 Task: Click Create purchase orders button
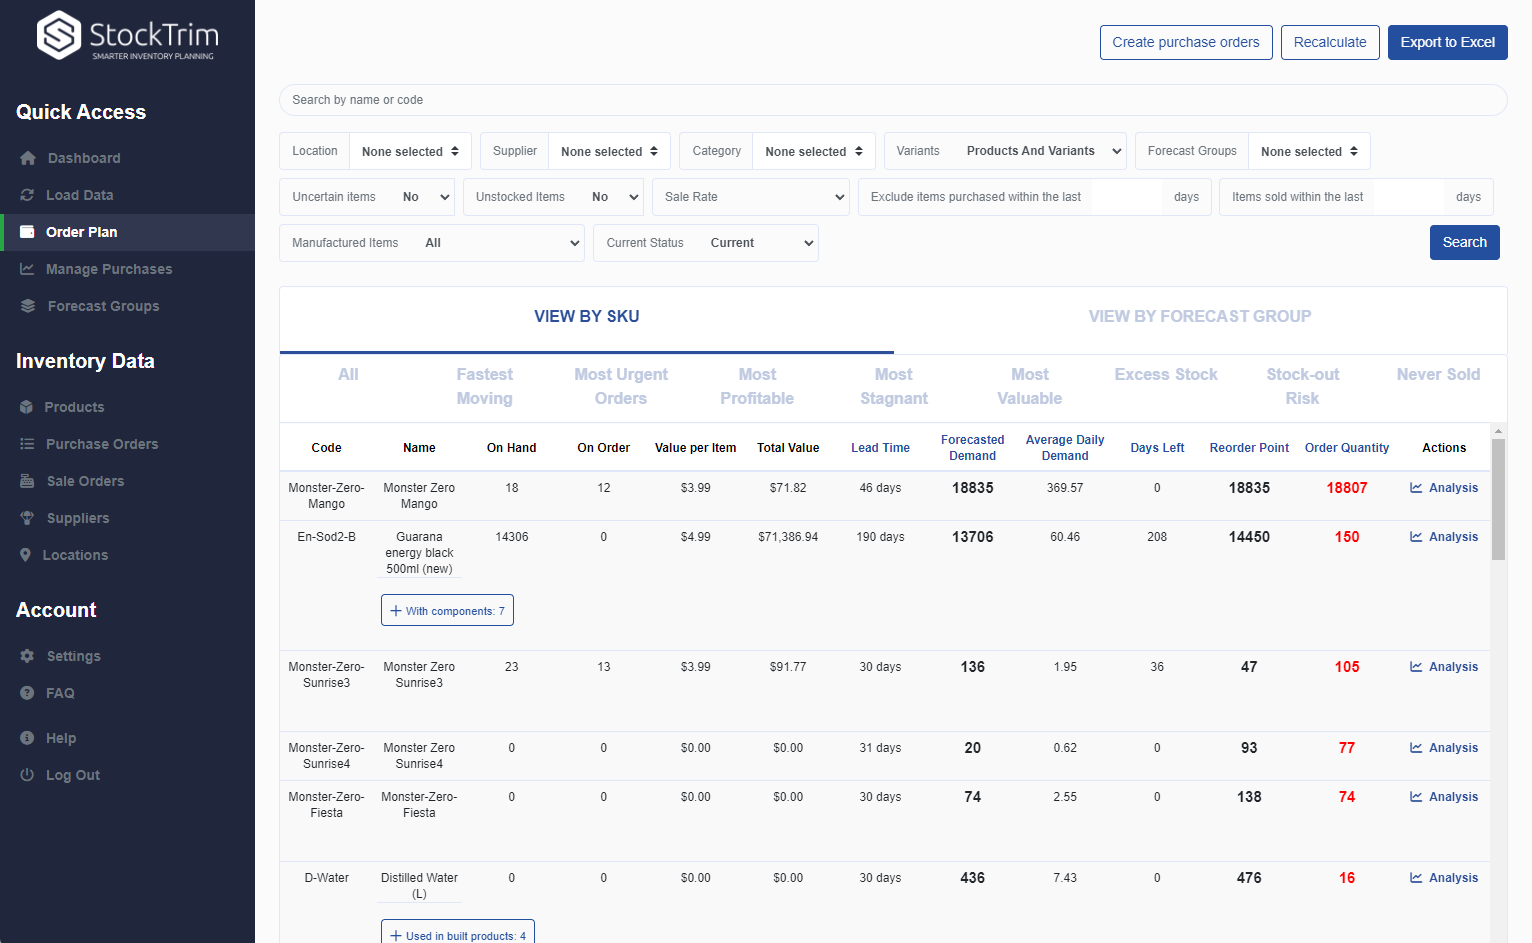pyautogui.click(x=1186, y=42)
